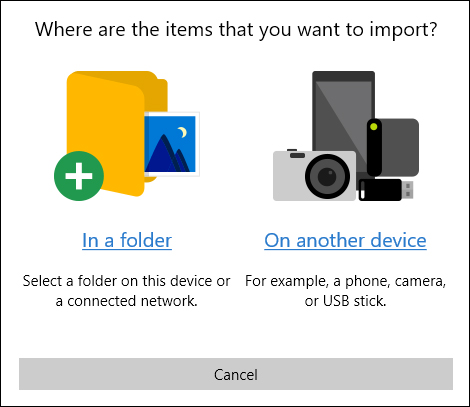Click the green LED on the dongle
This screenshot has width=470, height=407.
374,127
